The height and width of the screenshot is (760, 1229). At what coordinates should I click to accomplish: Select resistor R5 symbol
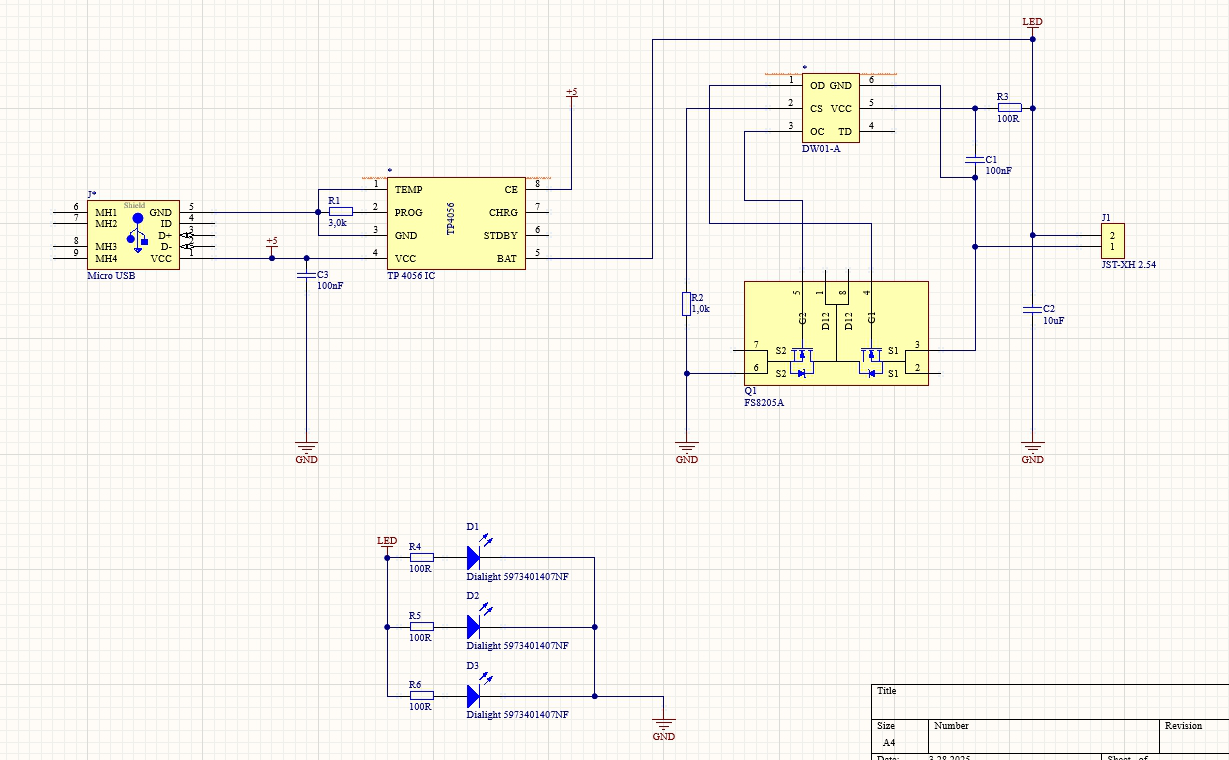point(421,627)
